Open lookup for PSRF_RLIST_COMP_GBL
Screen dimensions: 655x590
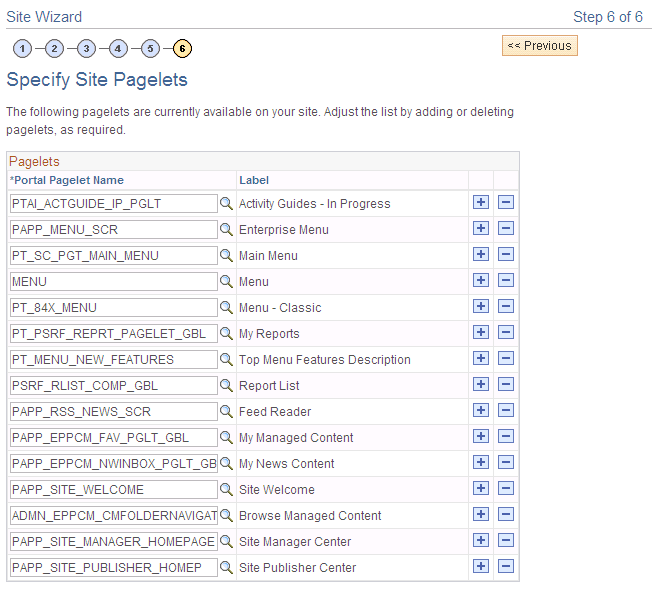(226, 385)
